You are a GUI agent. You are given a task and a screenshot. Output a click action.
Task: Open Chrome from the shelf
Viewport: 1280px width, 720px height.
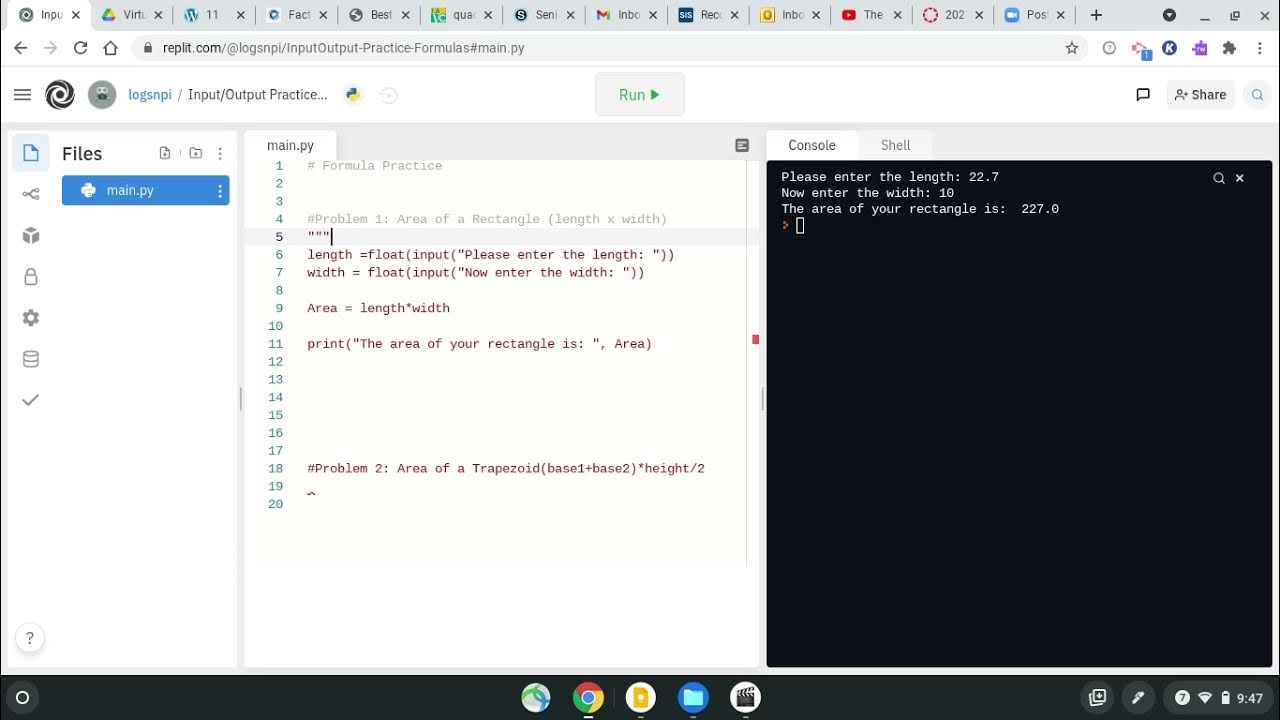(588, 698)
